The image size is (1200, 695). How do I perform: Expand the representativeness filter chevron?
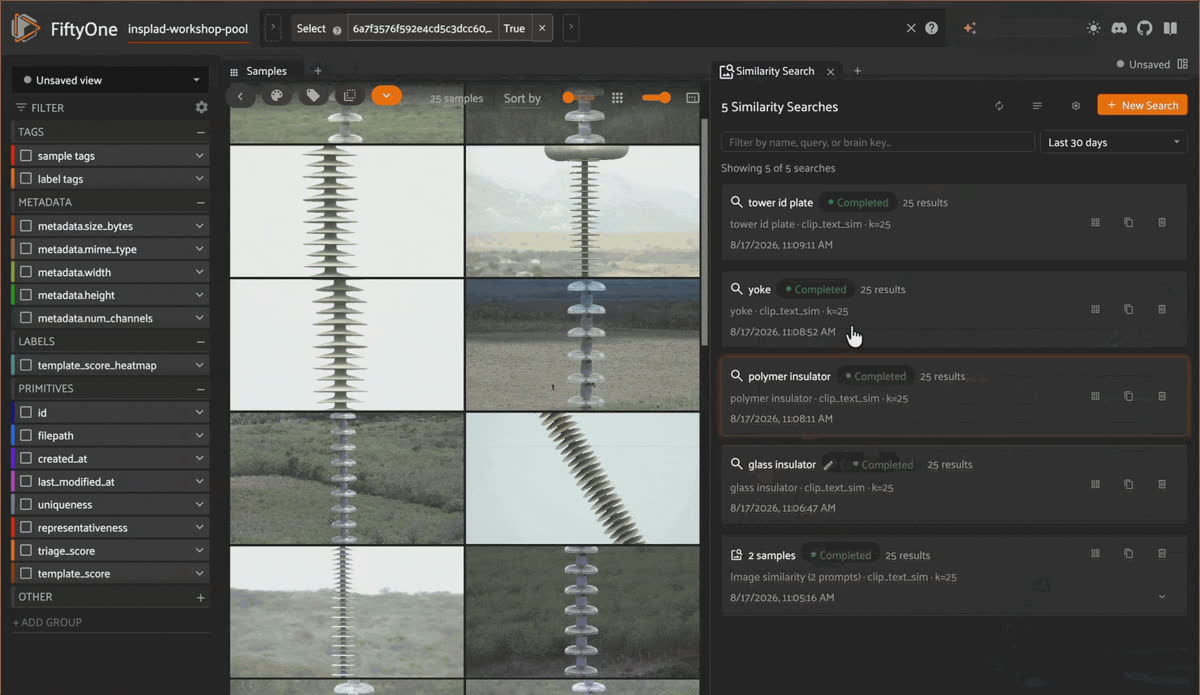click(x=200, y=528)
